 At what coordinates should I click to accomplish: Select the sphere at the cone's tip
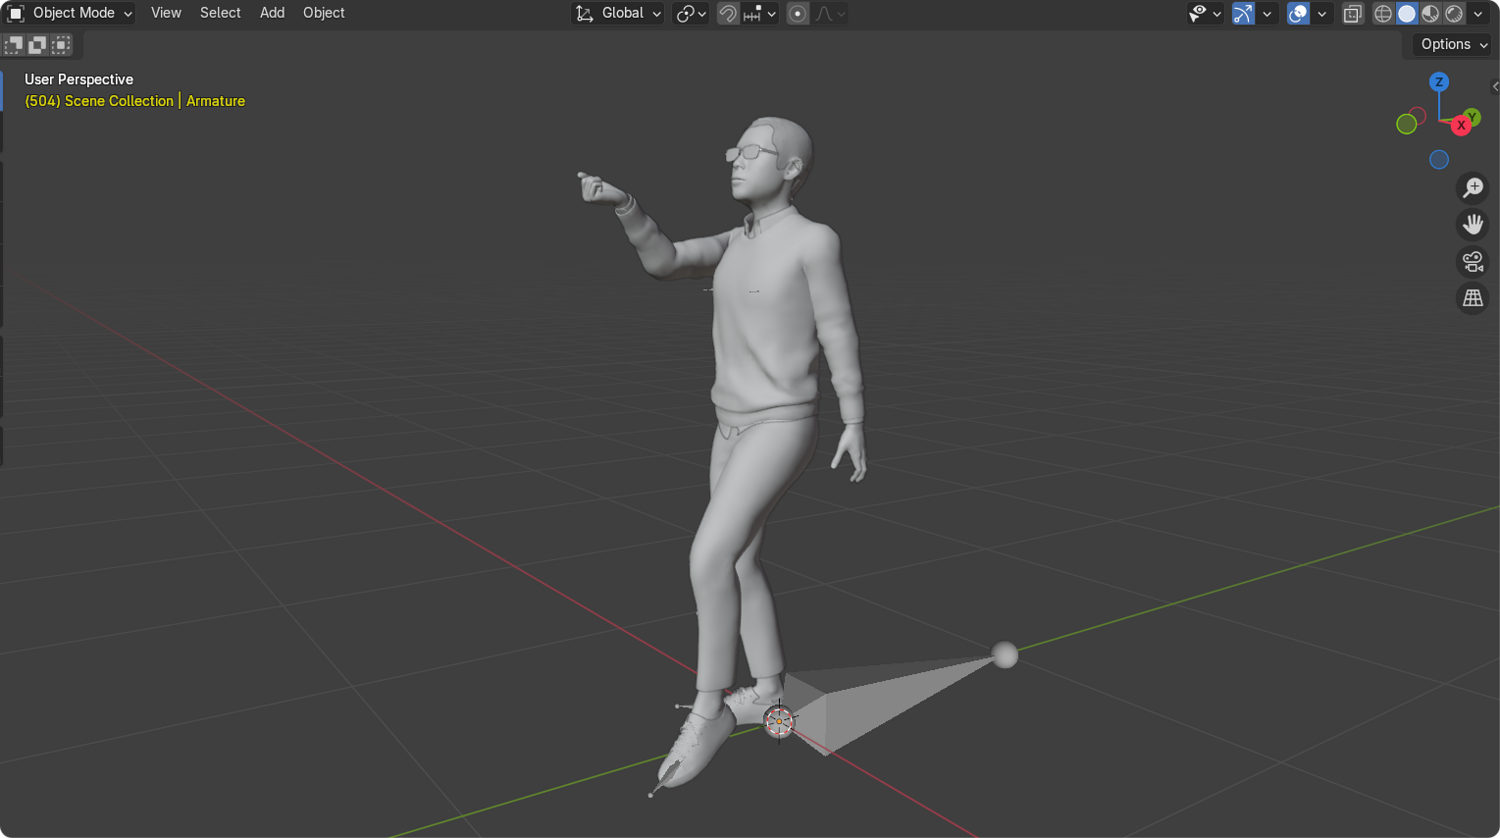1004,655
